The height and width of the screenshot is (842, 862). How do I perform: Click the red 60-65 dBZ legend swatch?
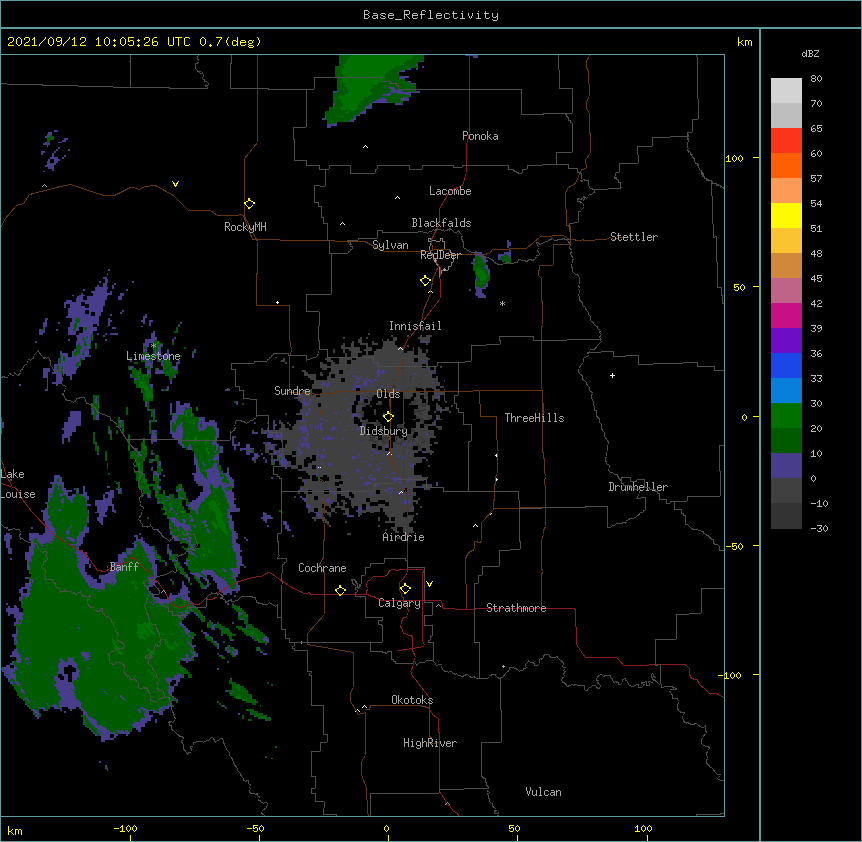pos(786,141)
